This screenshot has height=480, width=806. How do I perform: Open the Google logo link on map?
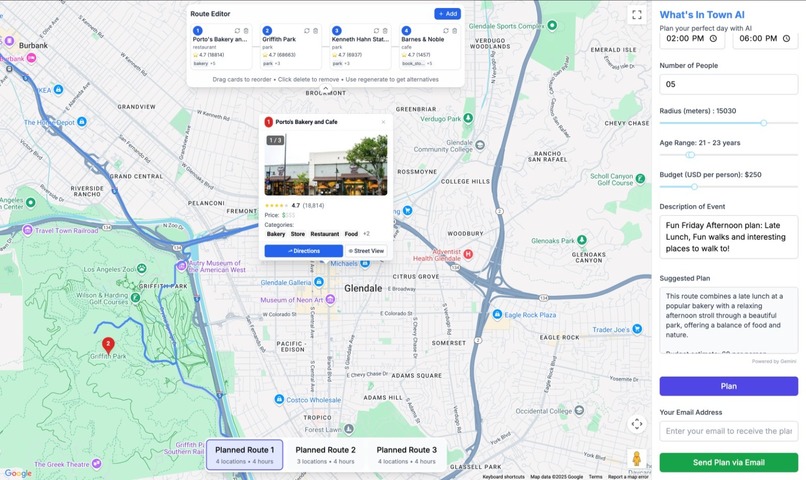pos(18,473)
